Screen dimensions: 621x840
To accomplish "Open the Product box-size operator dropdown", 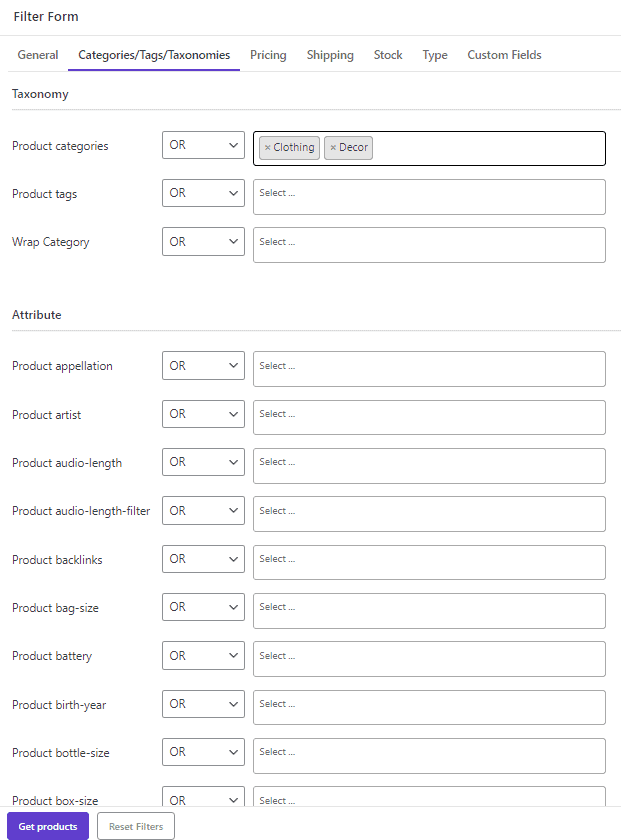I will click(x=202, y=798).
